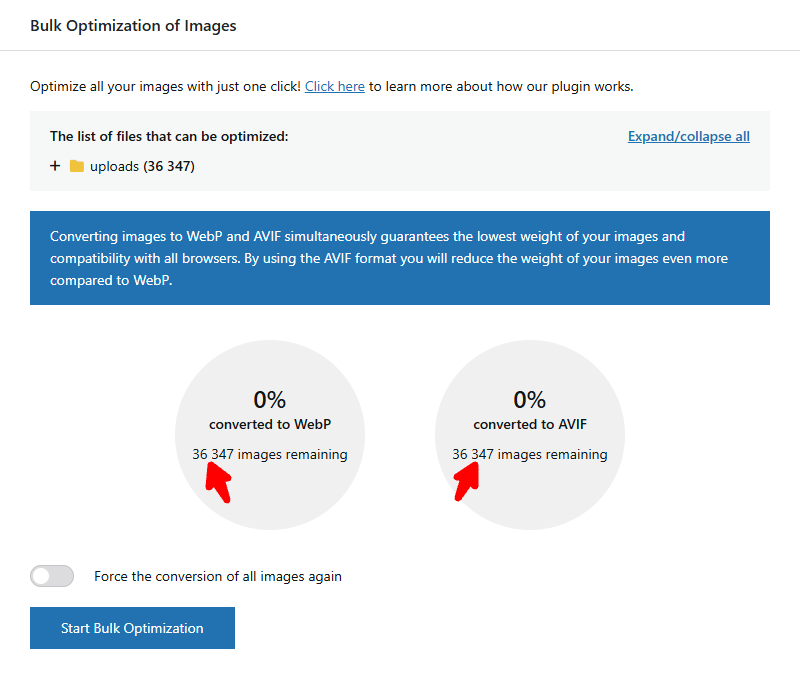Click the red arrow under WebP circle
The width and height of the screenshot is (800, 679).
pyautogui.click(x=218, y=483)
